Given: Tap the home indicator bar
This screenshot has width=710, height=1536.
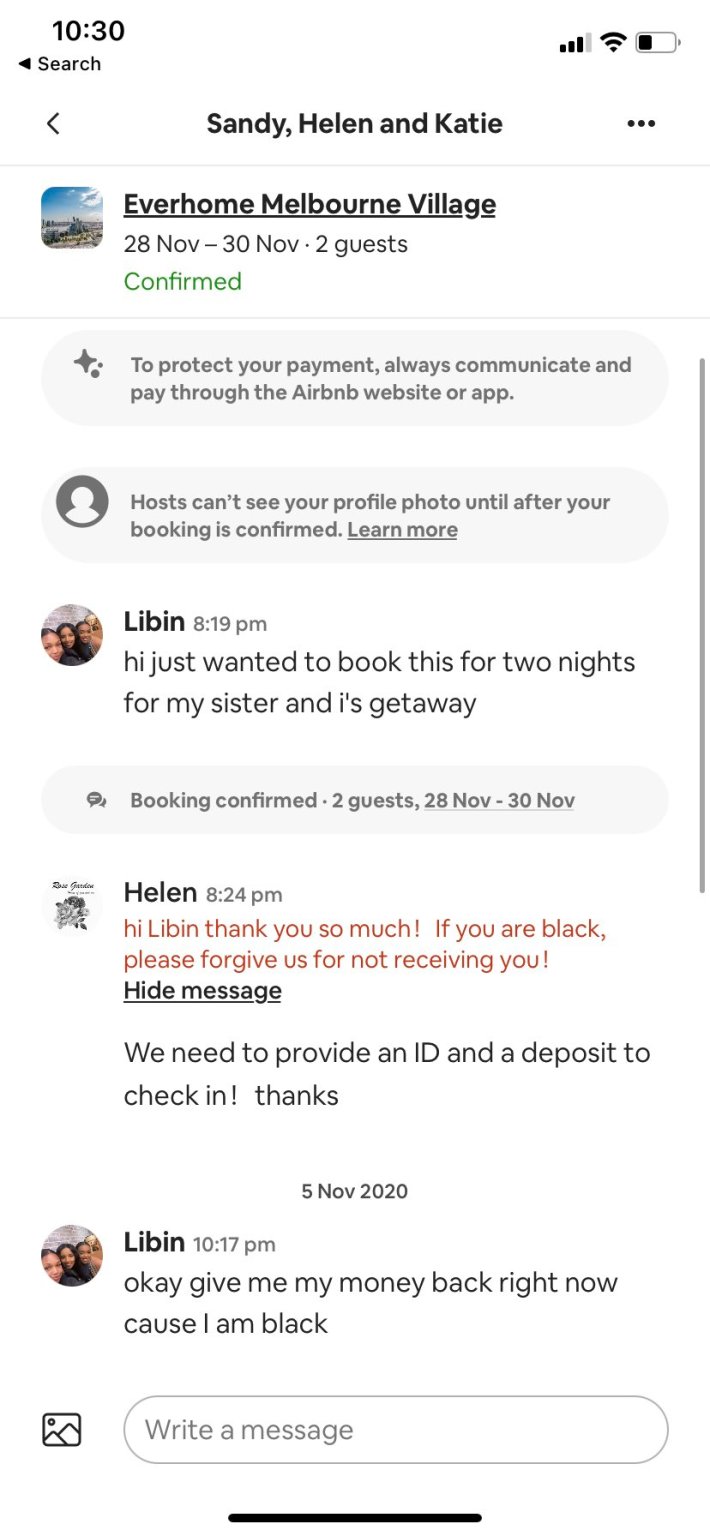Looking at the screenshot, I should 355,1518.
